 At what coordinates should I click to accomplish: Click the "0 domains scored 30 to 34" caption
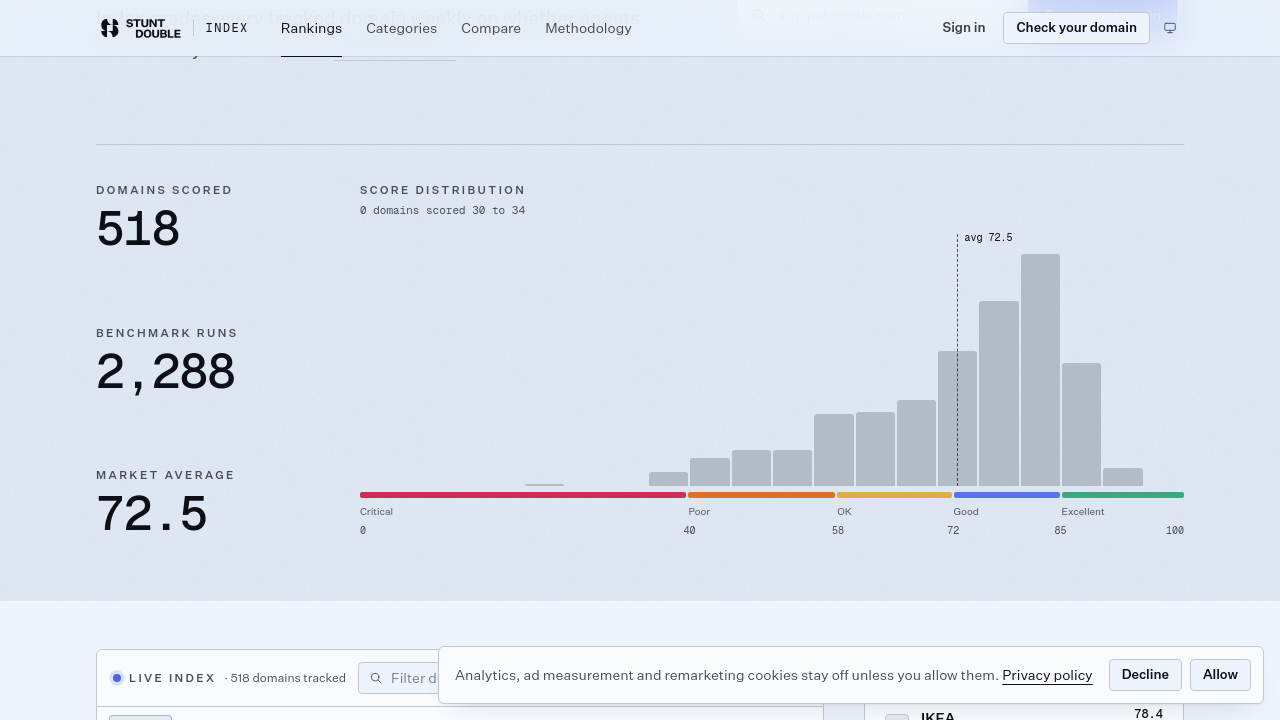(443, 211)
